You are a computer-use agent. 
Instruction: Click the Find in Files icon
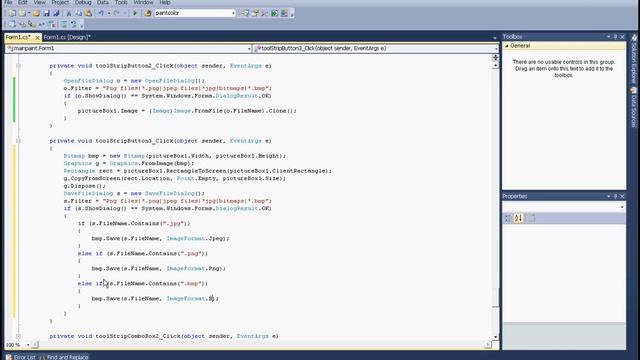tap(148, 13)
